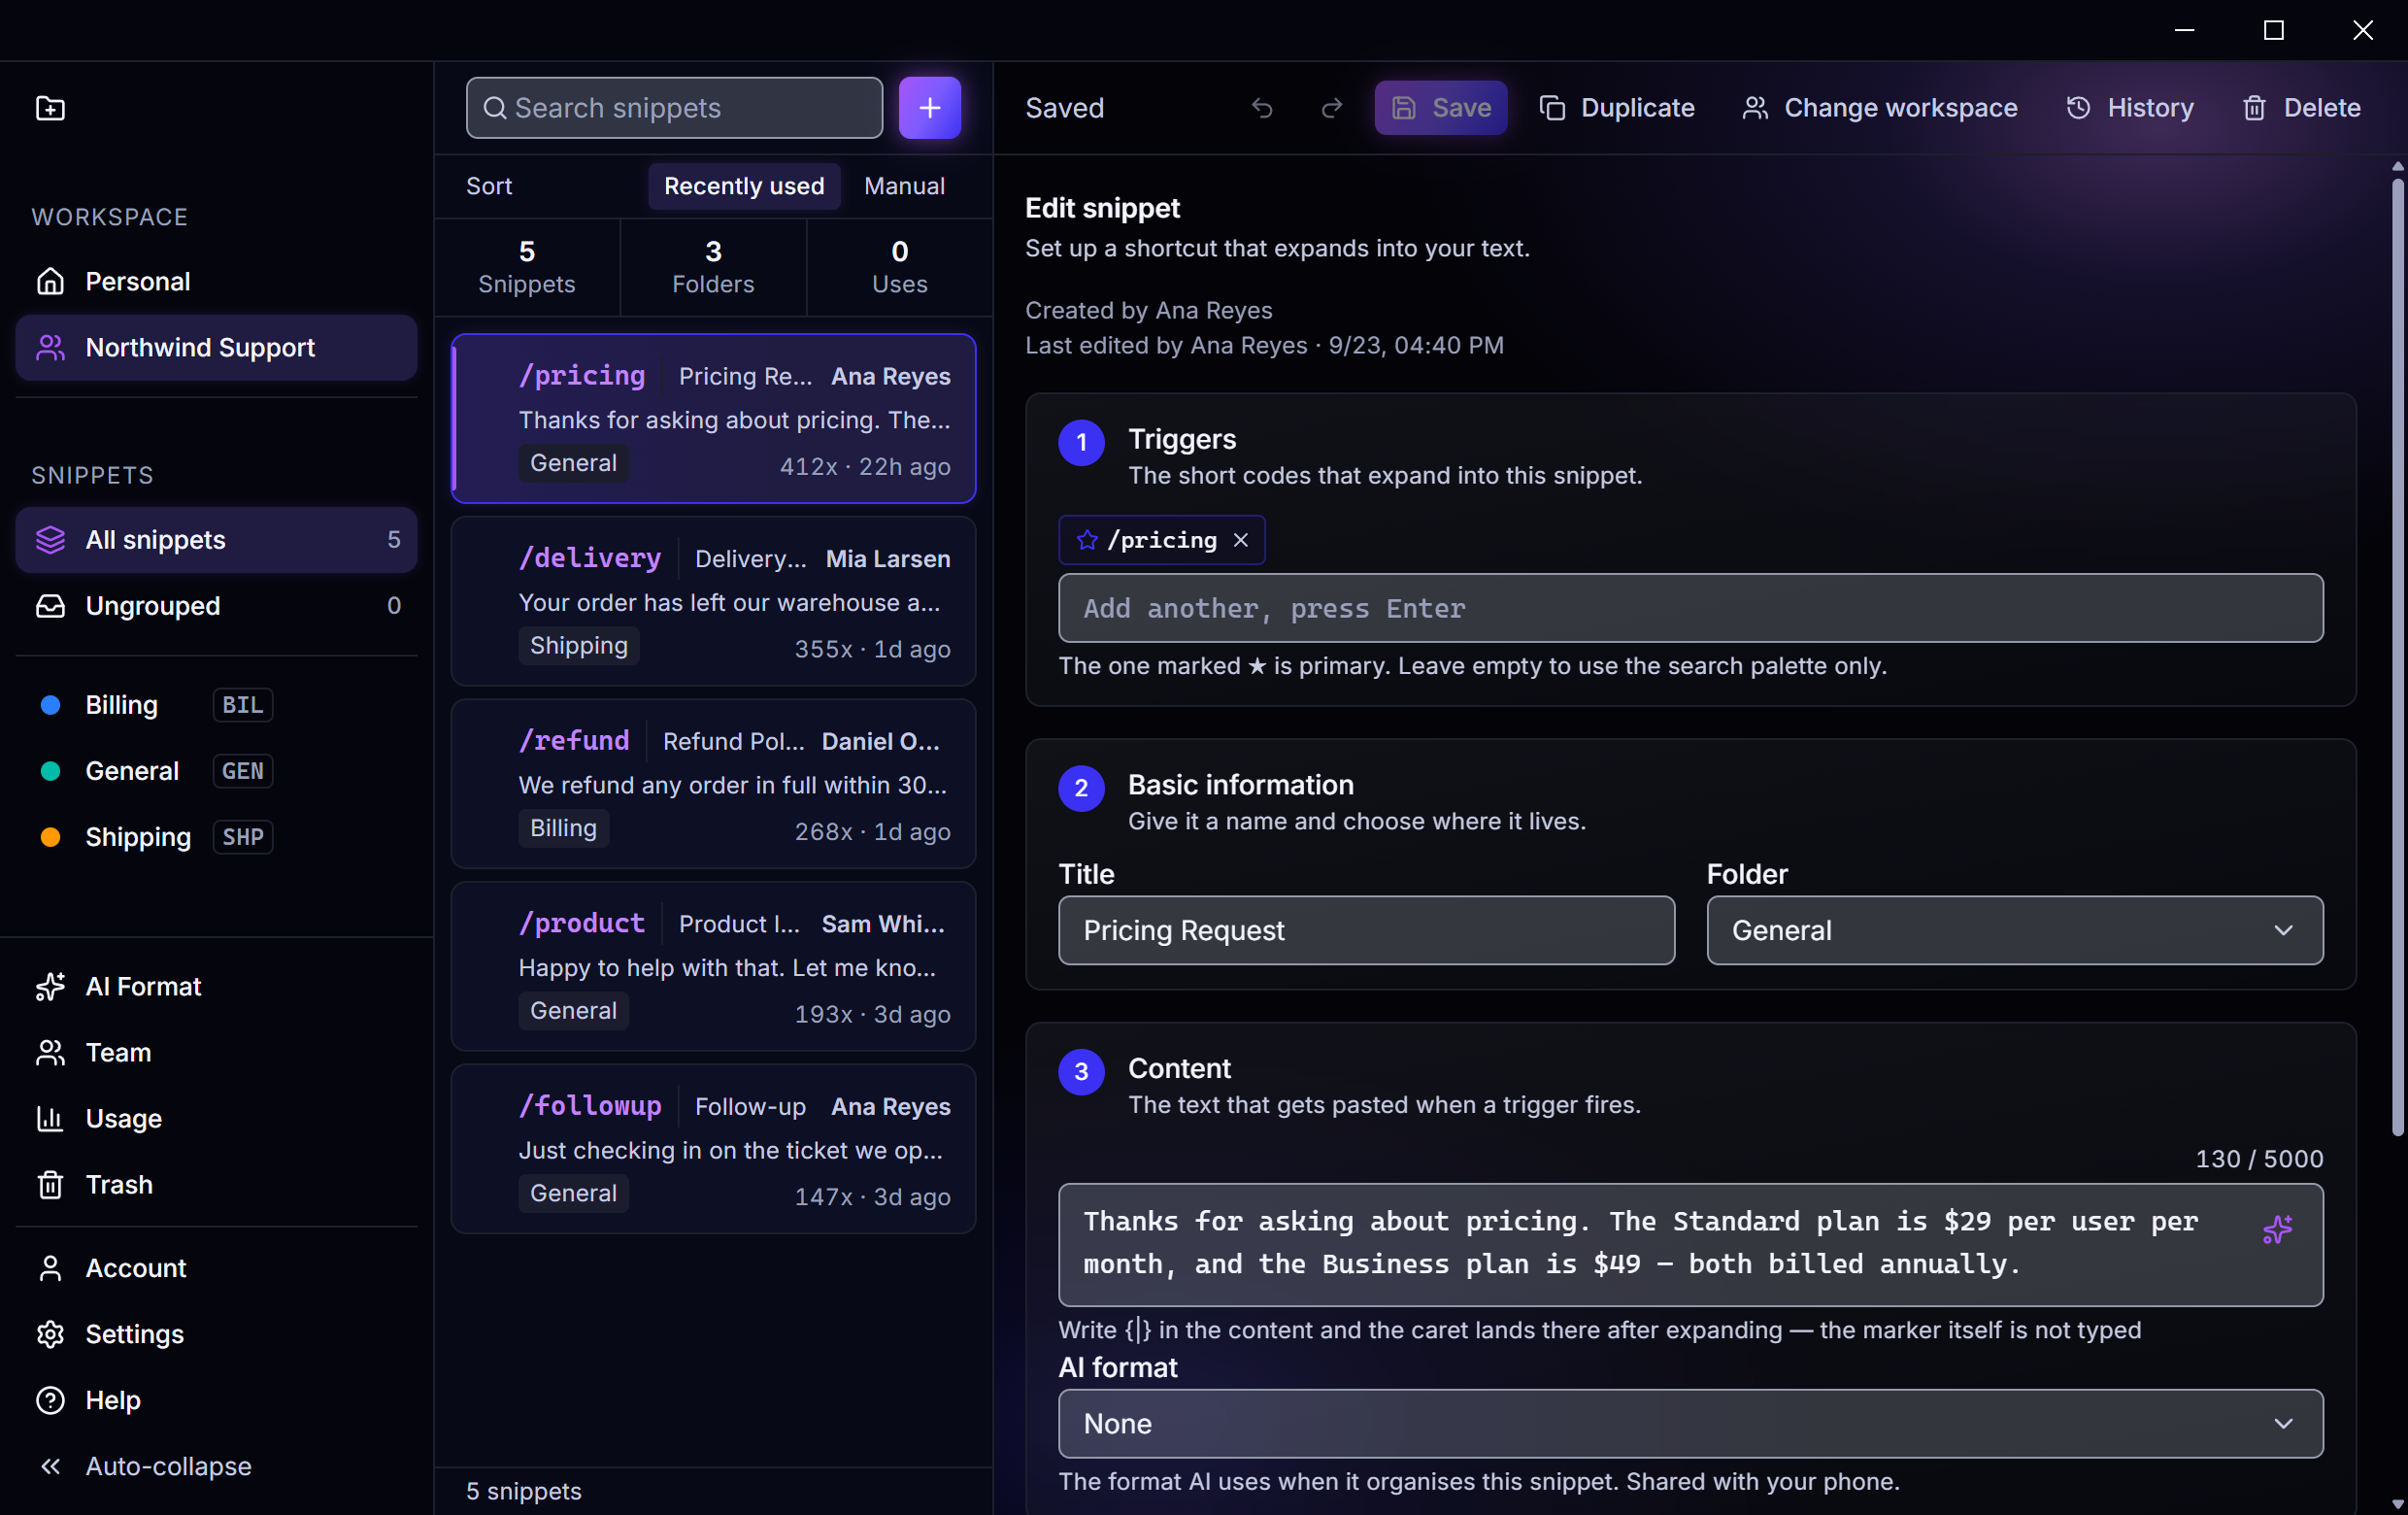Switch sort to Manual

pos(904,186)
